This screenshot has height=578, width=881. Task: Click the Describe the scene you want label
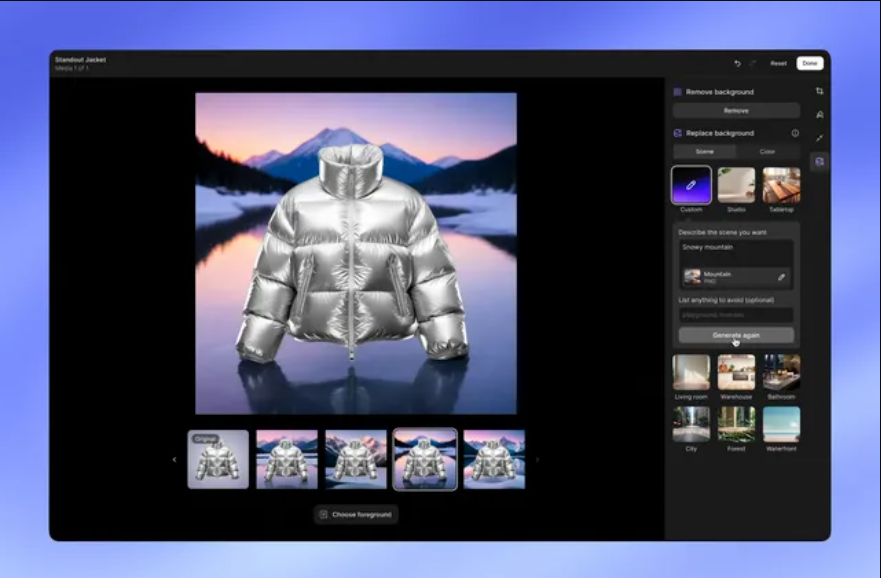point(723,232)
